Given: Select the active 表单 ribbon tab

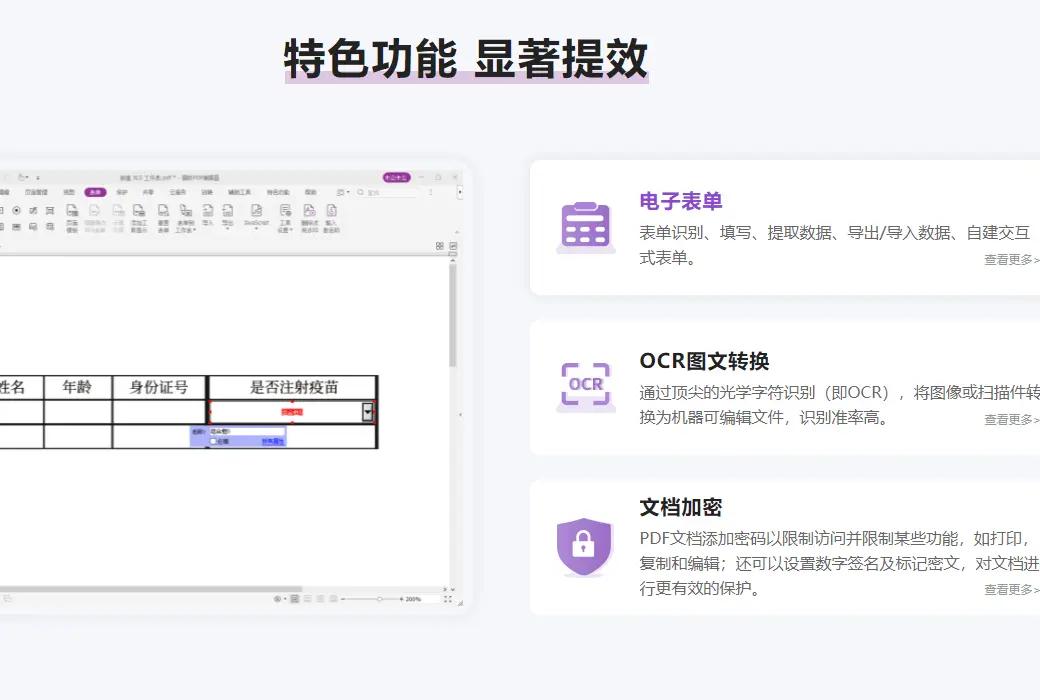Looking at the screenshot, I should point(95,192).
